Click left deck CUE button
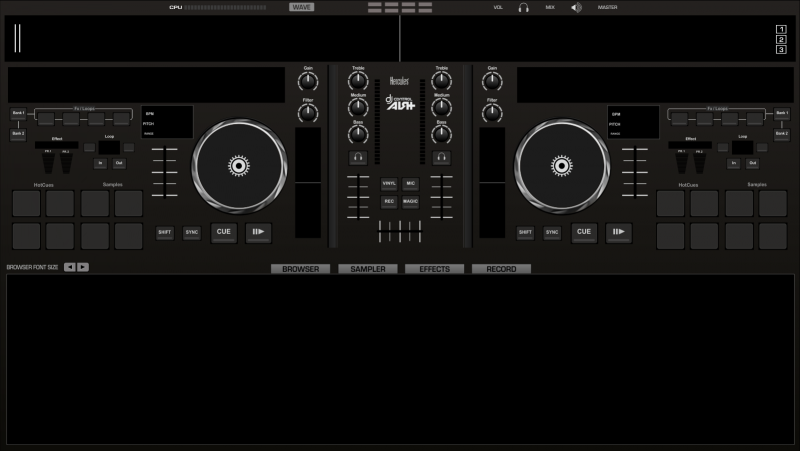The height and width of the screenshot is (451, 800). click(x=224, y=232)
